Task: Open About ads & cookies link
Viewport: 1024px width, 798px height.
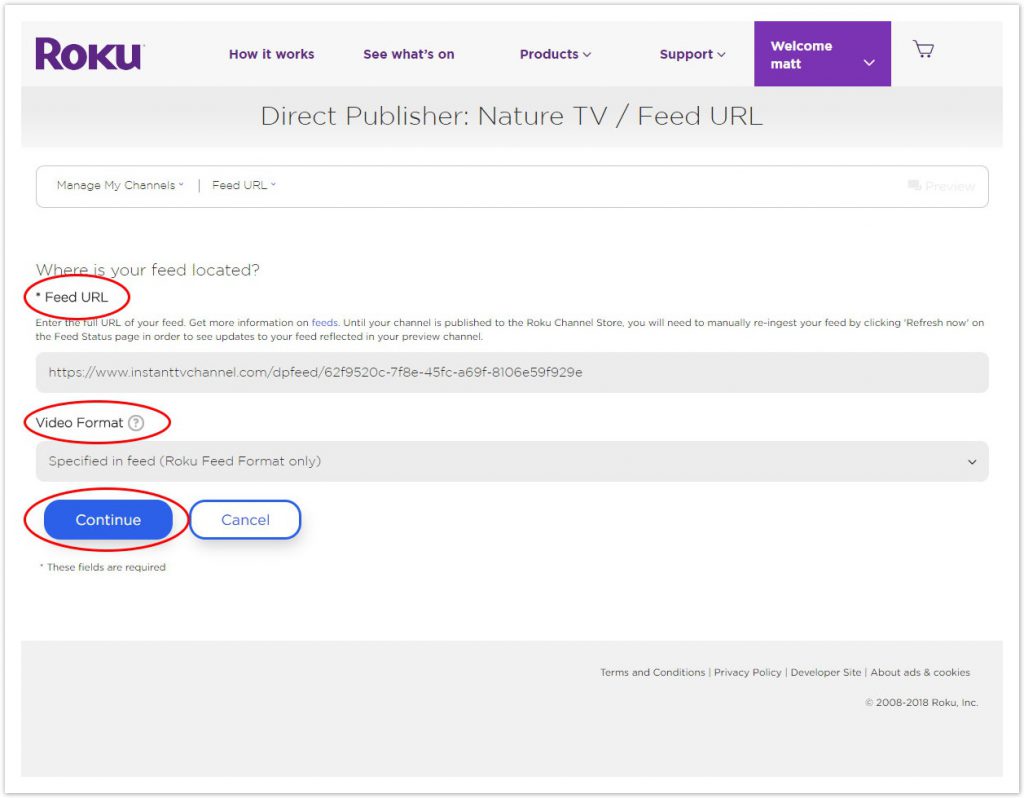Action: tap(920, 673)
